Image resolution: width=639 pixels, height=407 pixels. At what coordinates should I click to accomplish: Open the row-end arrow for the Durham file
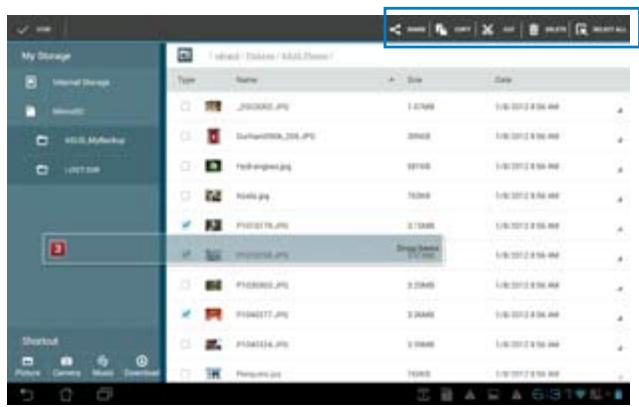(x=620, y=140)
